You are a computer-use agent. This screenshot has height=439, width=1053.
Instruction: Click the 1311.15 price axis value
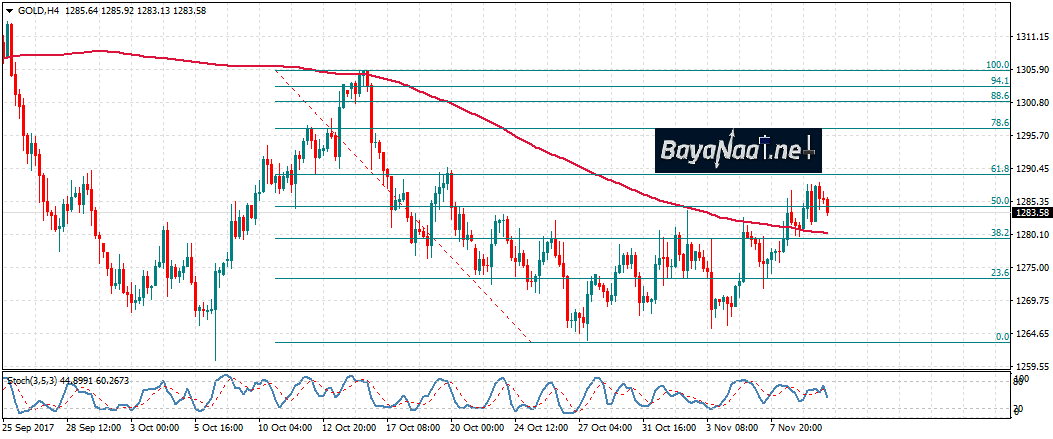point(1031,37)
